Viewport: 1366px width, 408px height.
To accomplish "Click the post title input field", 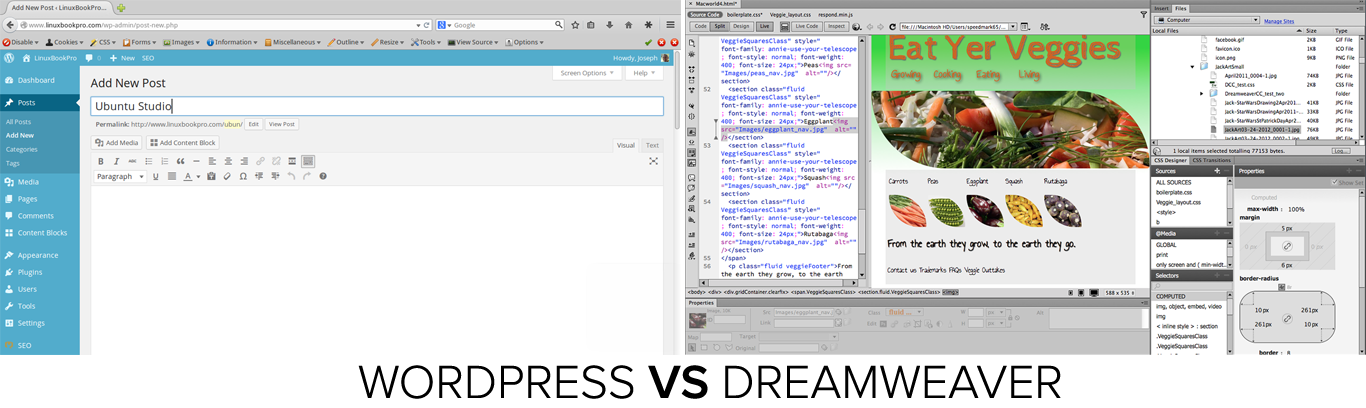I will coord(377,105).
